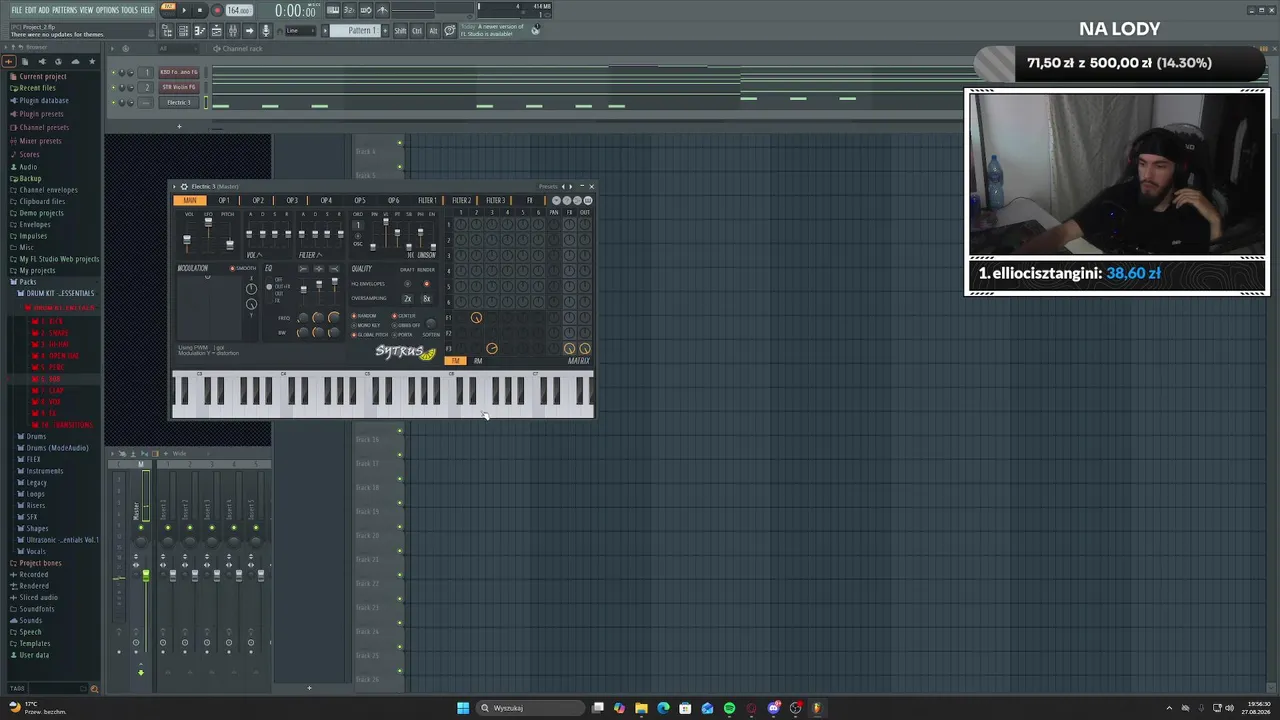Switch to the OP 1 tab in Sytrus
Screen dimensions: 1280x720
coord(224,201)
